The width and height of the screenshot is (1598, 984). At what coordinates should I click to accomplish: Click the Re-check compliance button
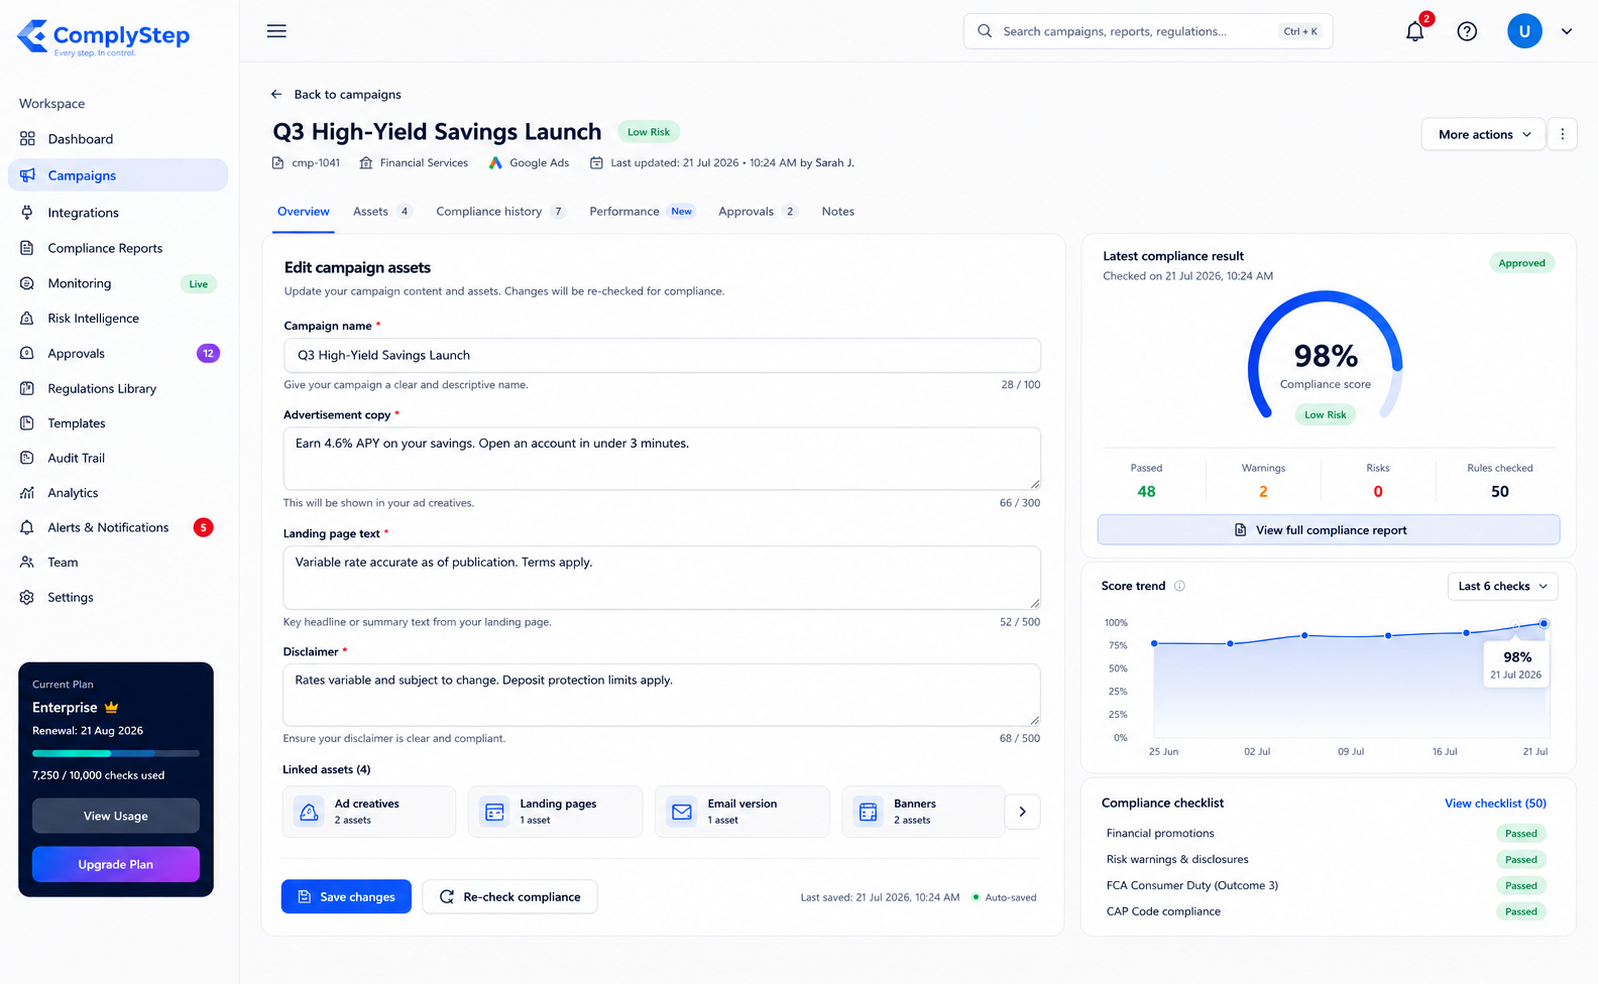tap(510, 897)
